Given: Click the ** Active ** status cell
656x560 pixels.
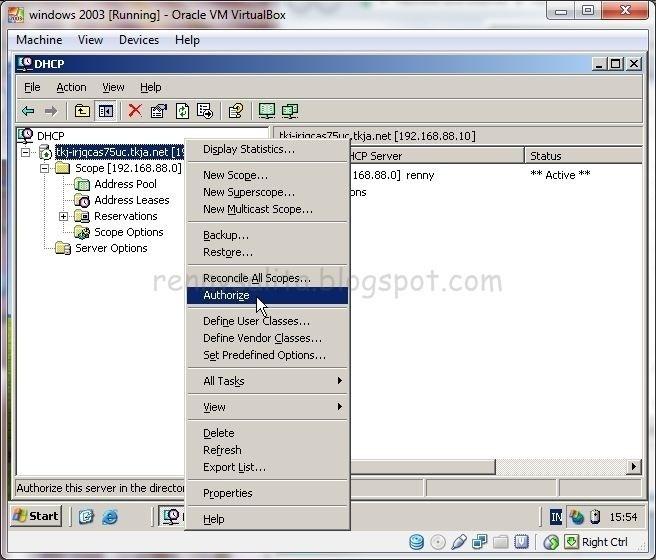Looking at the screenshot, I should click(x=560, y=175).
